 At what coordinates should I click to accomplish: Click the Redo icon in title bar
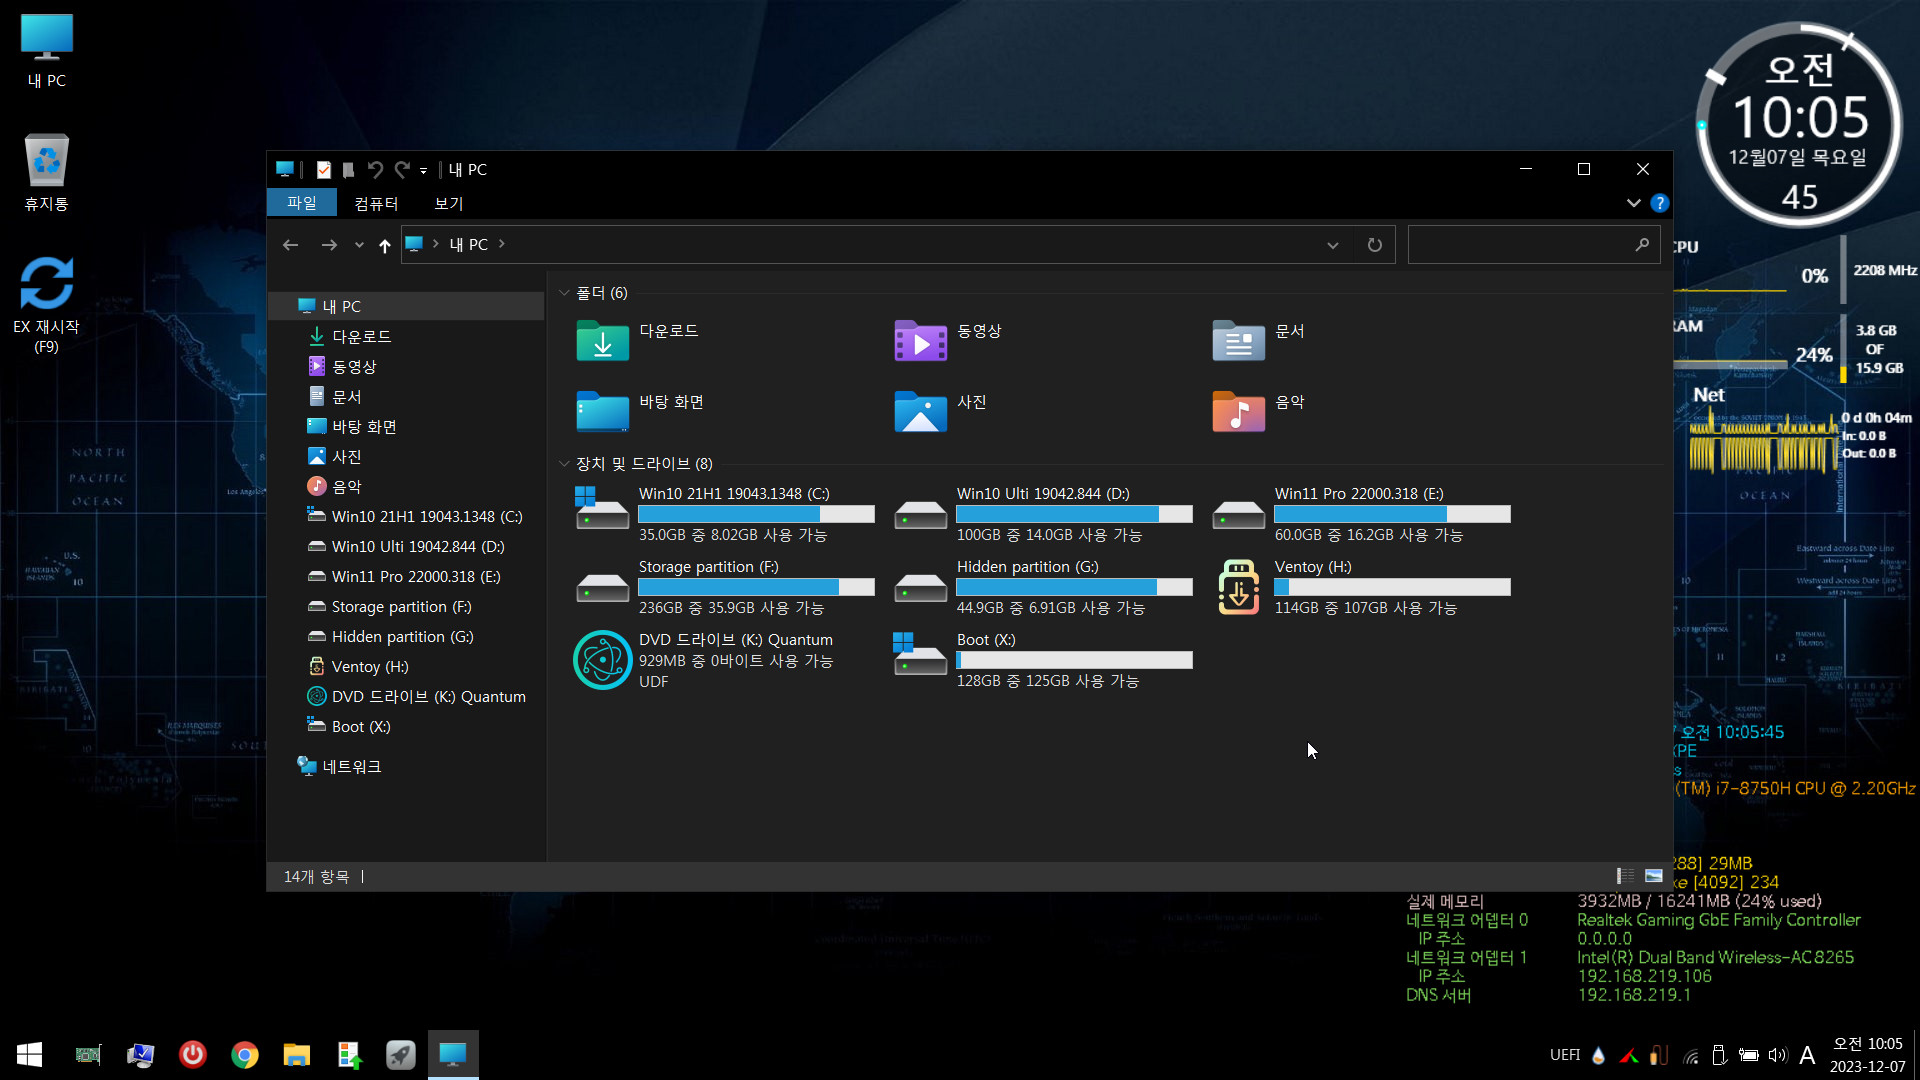402,170
